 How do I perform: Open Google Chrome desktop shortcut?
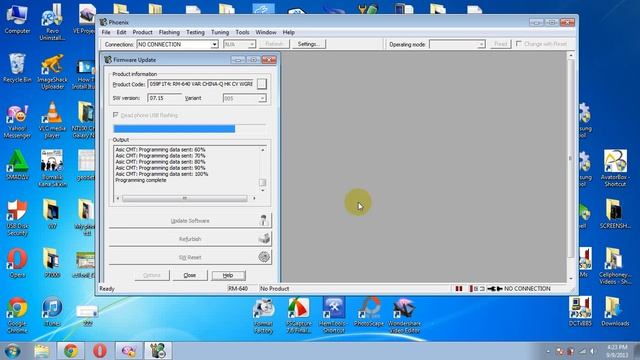[x=17, y=315]
